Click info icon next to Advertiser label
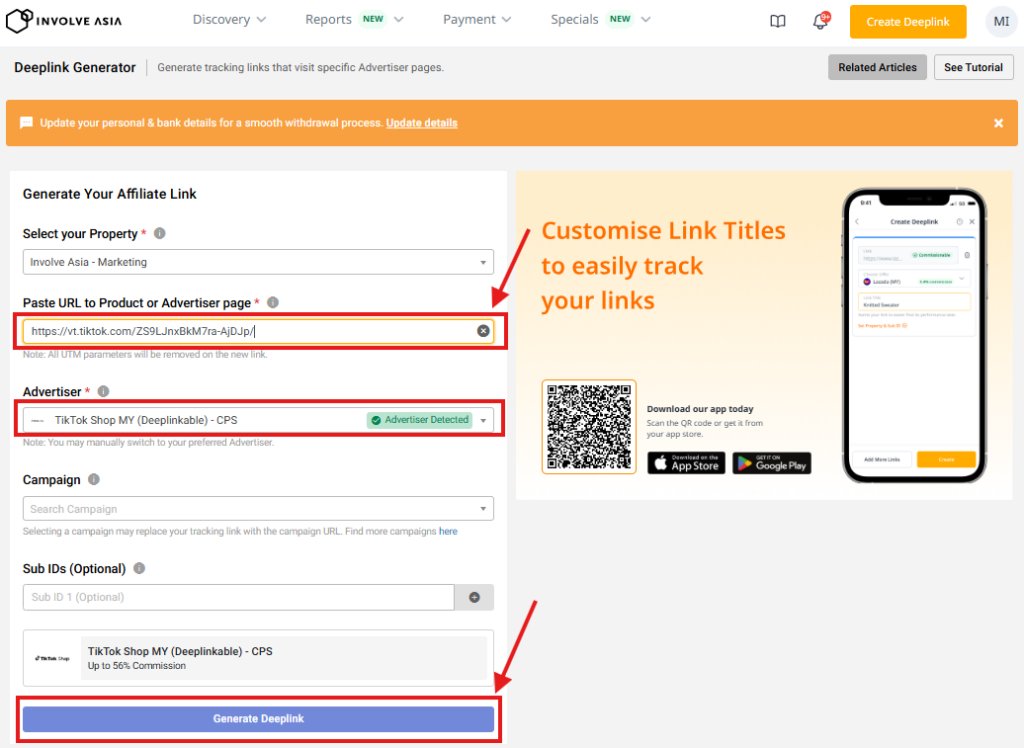The image size is (1024, 748). tap(103, 391)
